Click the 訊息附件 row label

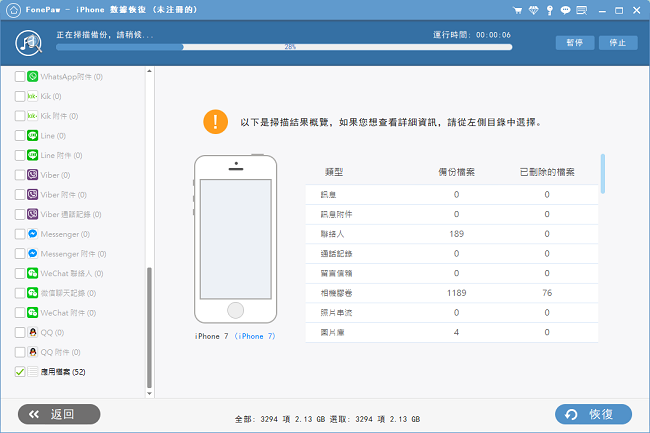coord(336,214)
